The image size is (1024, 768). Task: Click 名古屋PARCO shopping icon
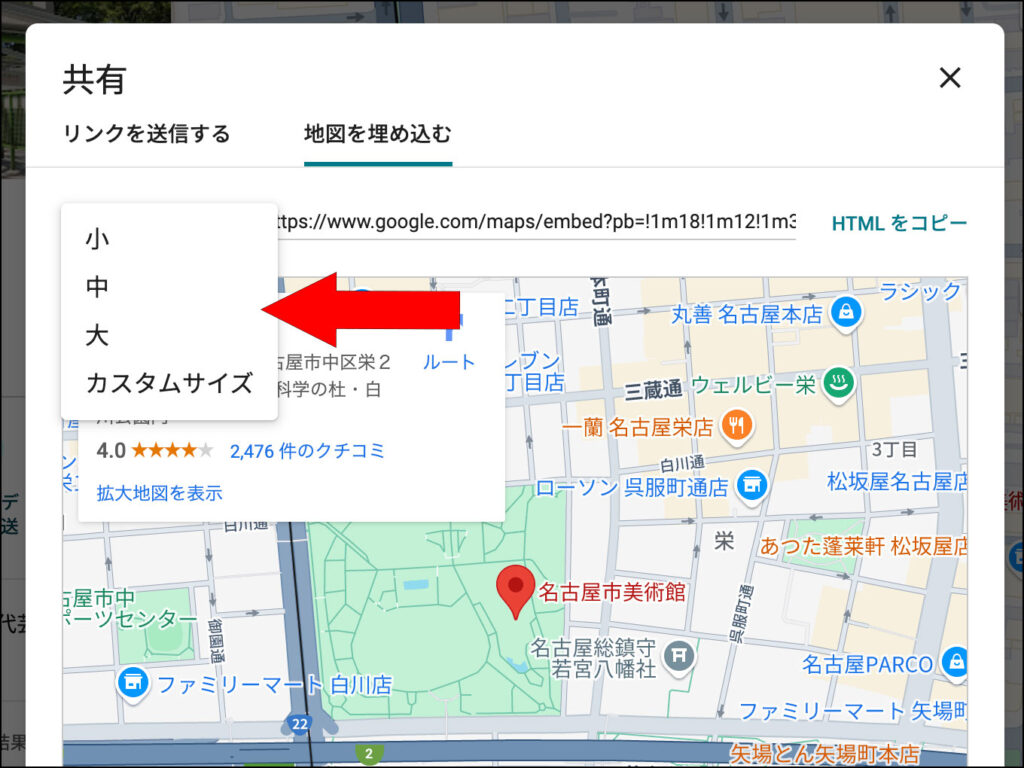(956, 662)
